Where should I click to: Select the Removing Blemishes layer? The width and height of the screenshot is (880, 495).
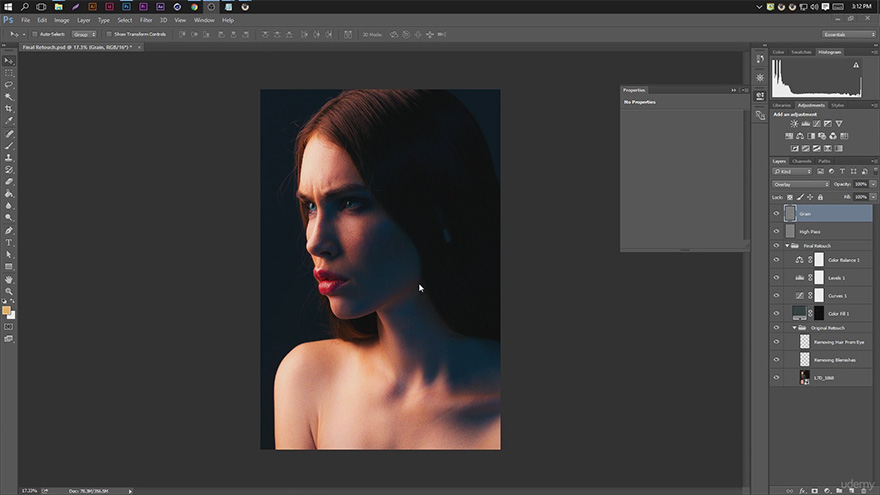click(x=822, y=360)
